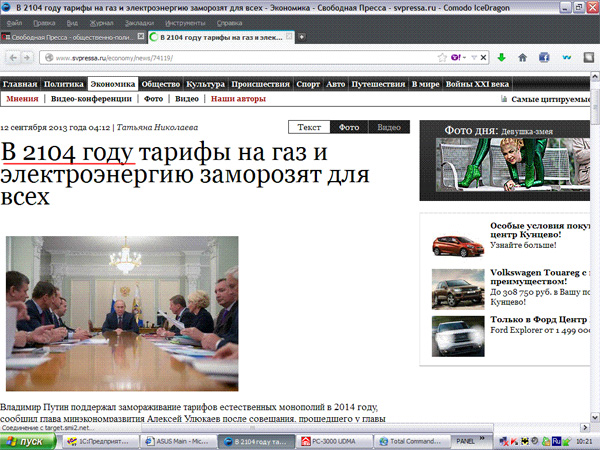Select the Видео view tab of article
The height and width of the screenshot is (450, 600).
point(388,128)
